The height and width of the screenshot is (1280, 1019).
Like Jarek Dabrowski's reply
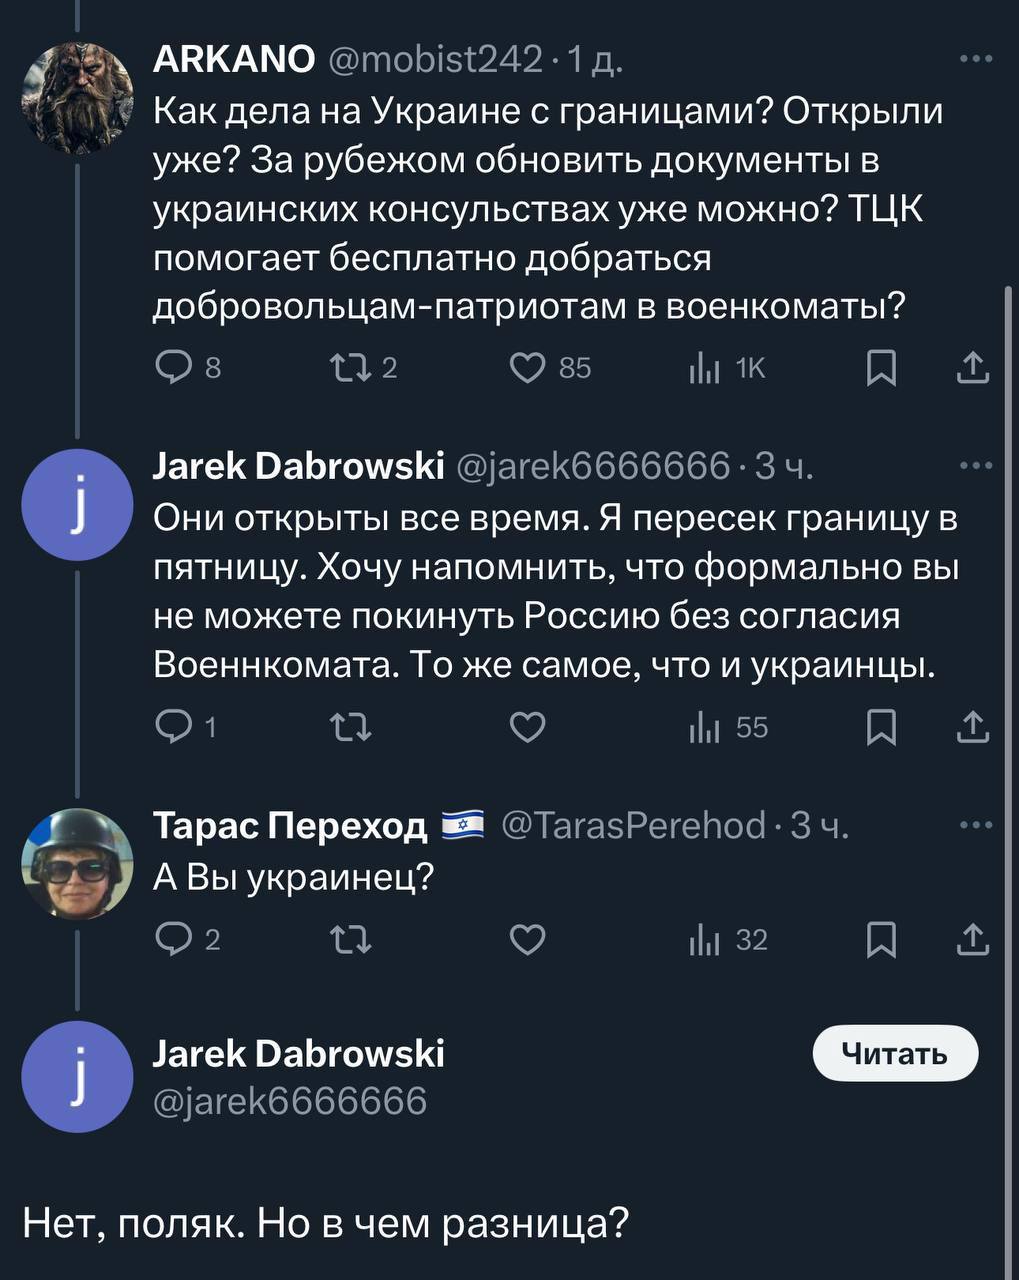point(527,728)
